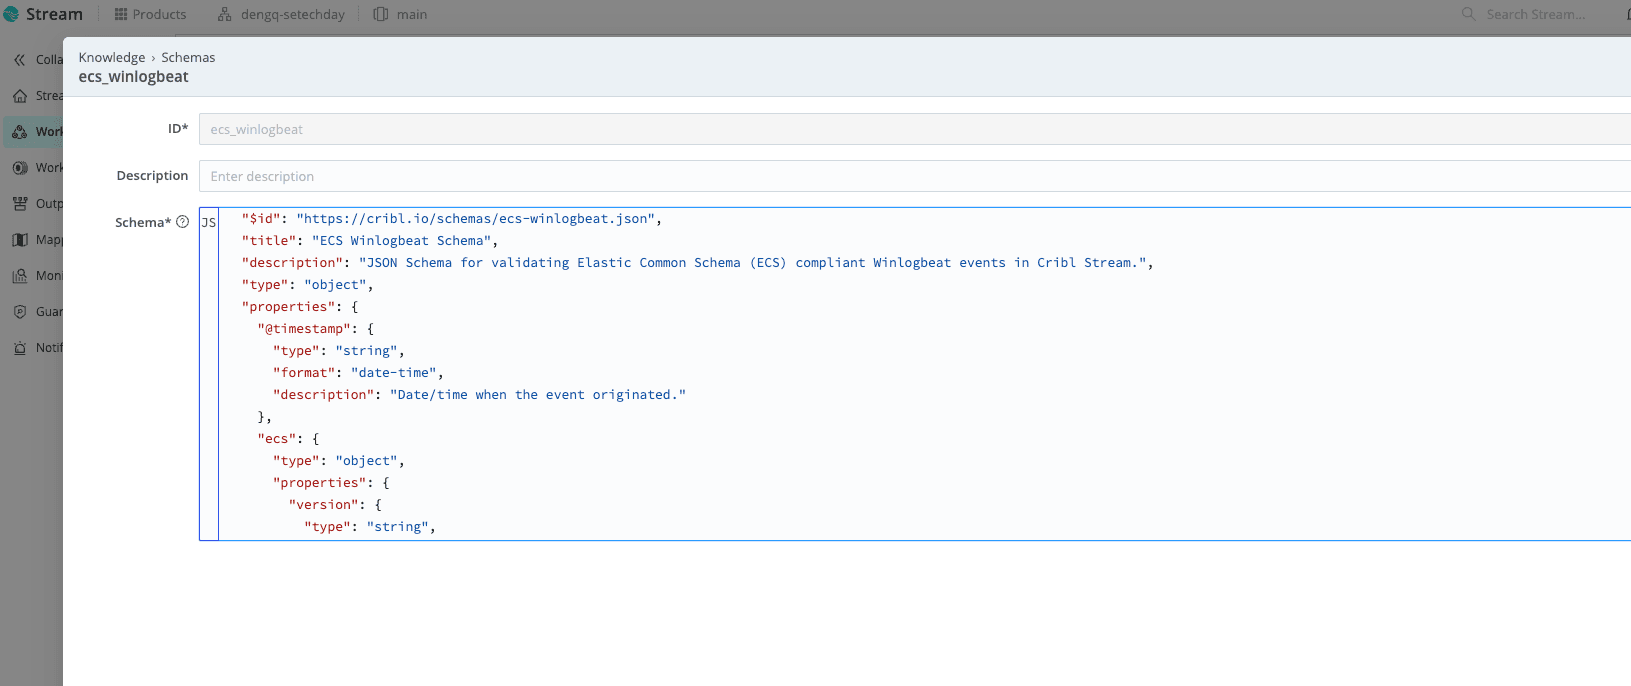The height and width of the screenshot is (686, 1631).
Task: Click the ecs_winlogbeat page title
Action: pyautogui.click(x=133, y=77)
